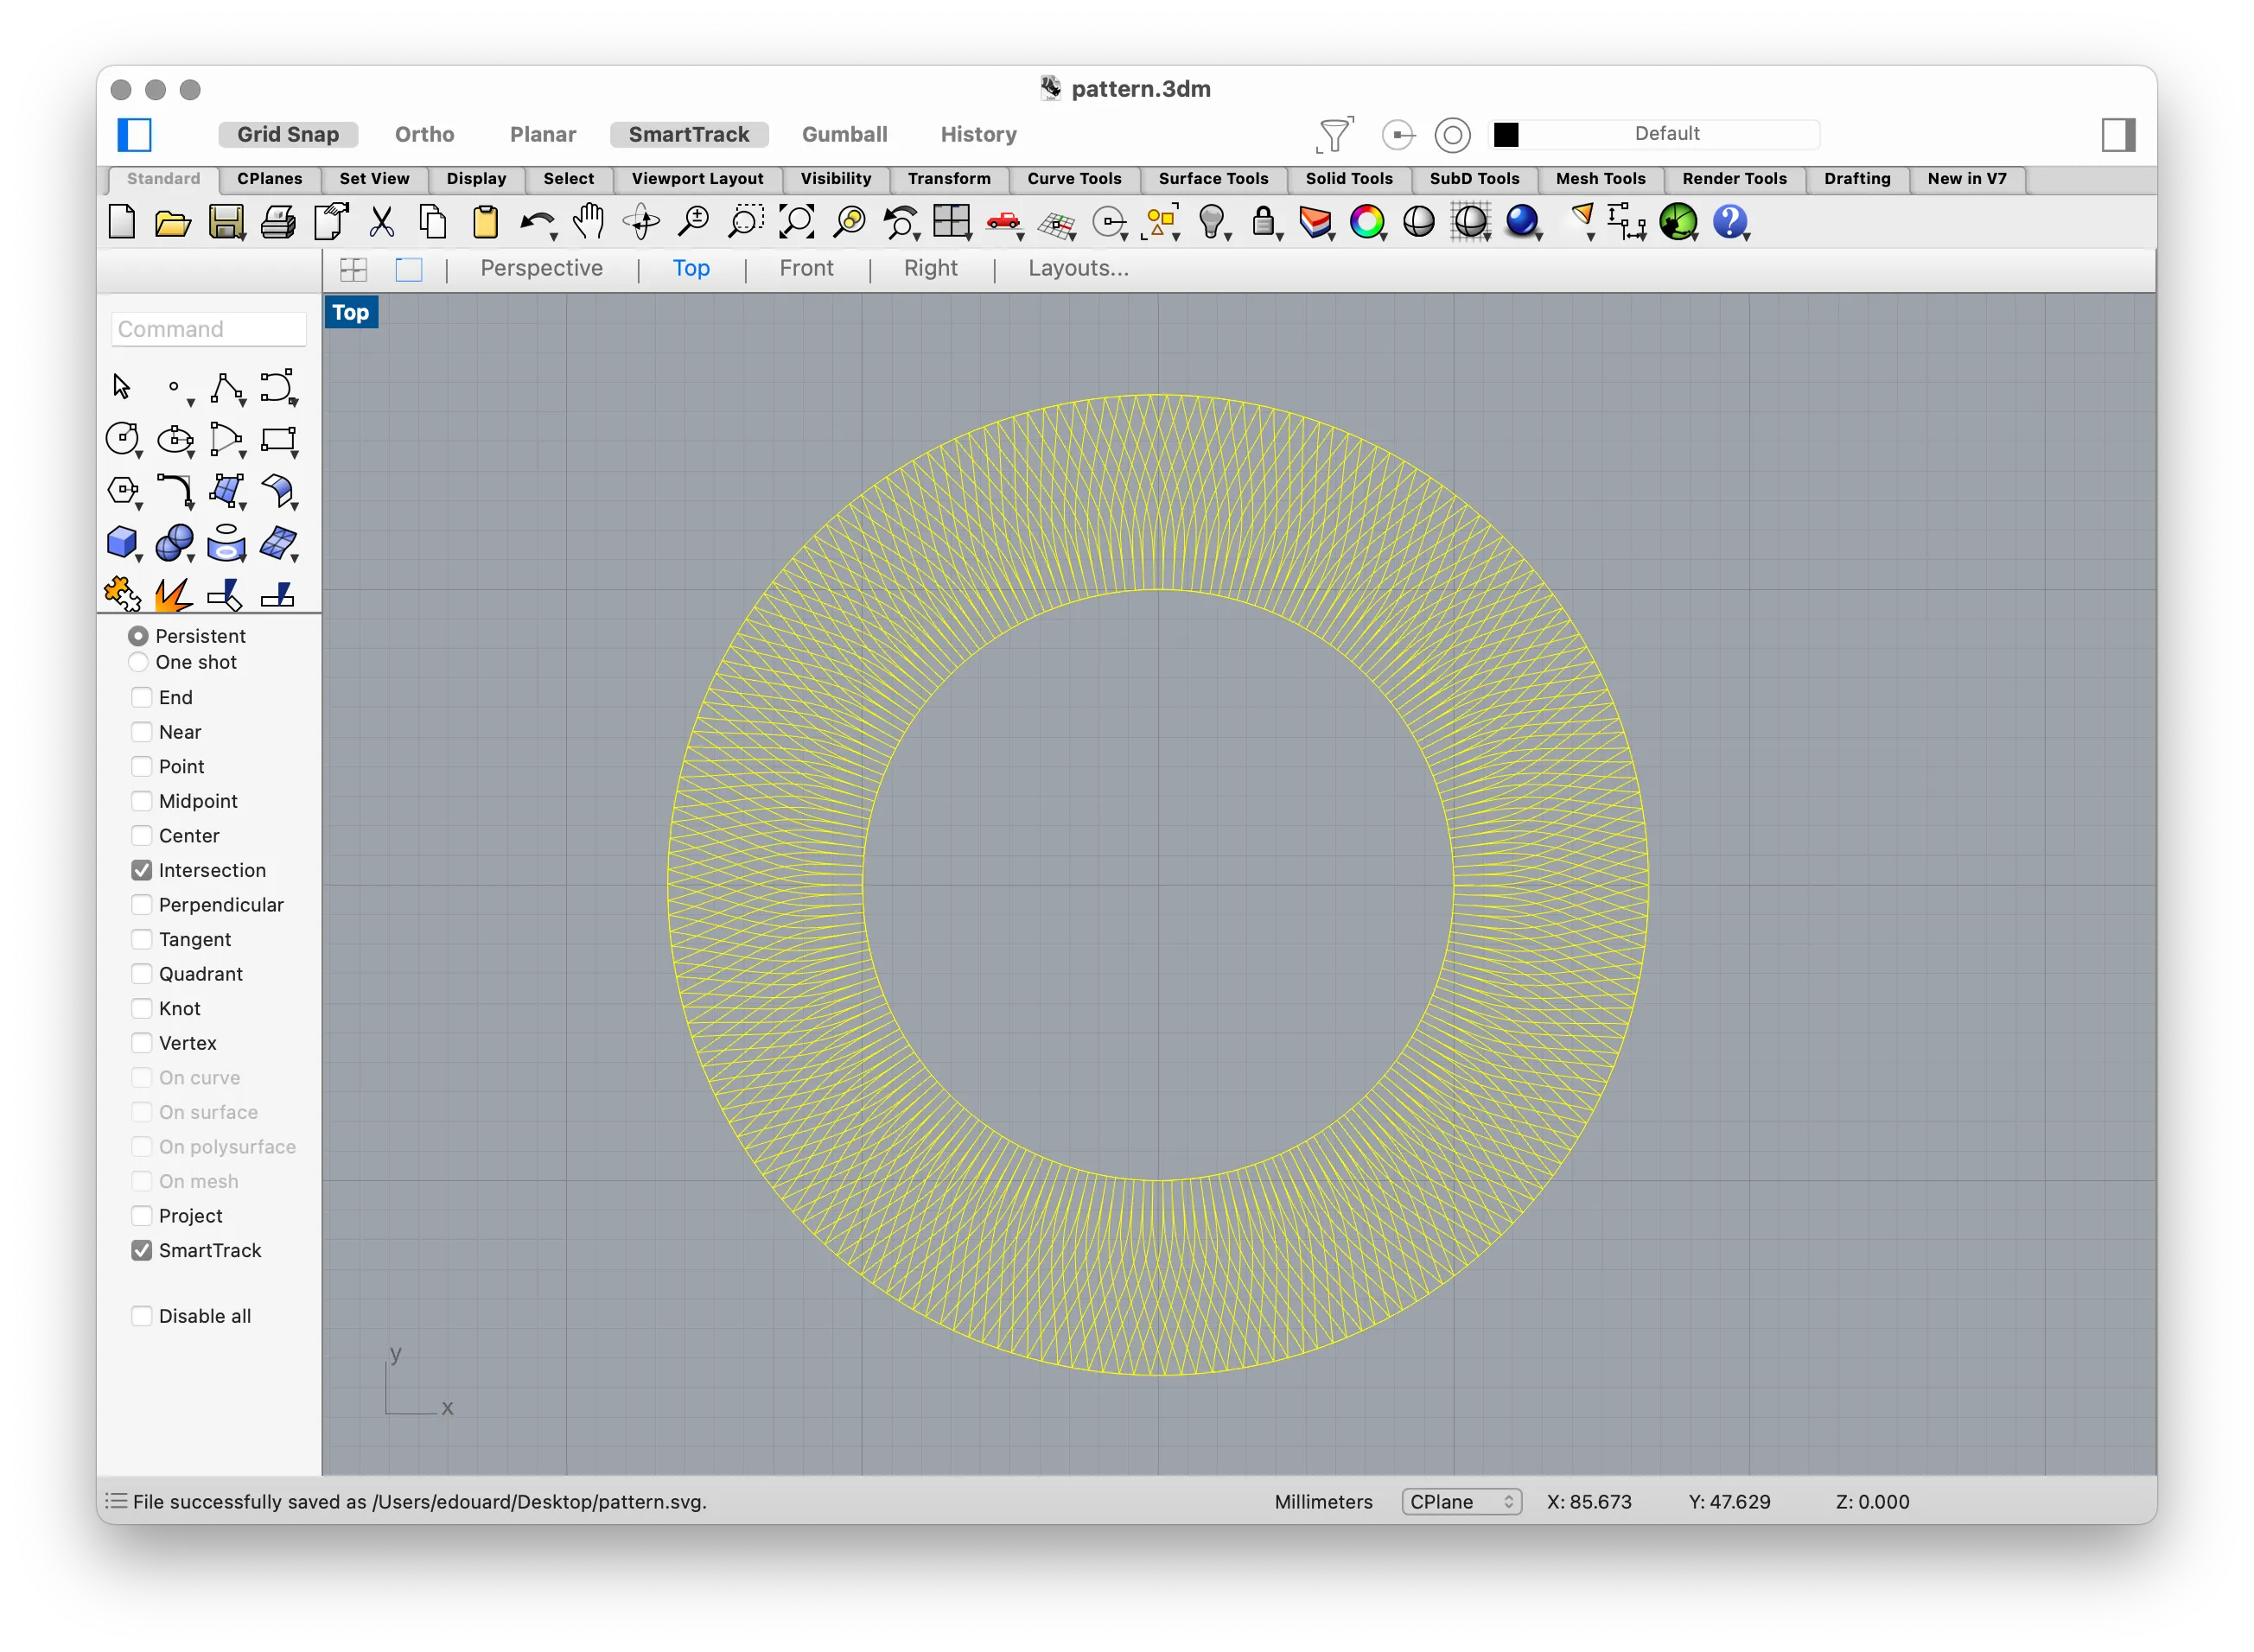
Task: Disable the Intersection object snap
Action: click(x=142, y=870)
